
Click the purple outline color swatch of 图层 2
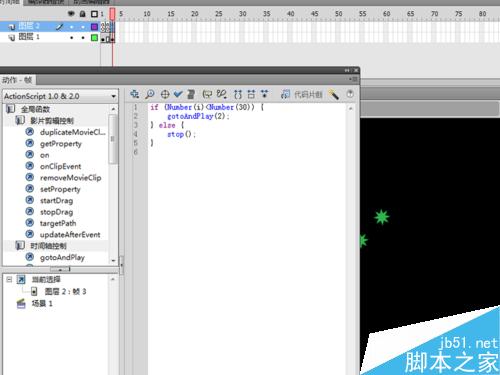94,27
